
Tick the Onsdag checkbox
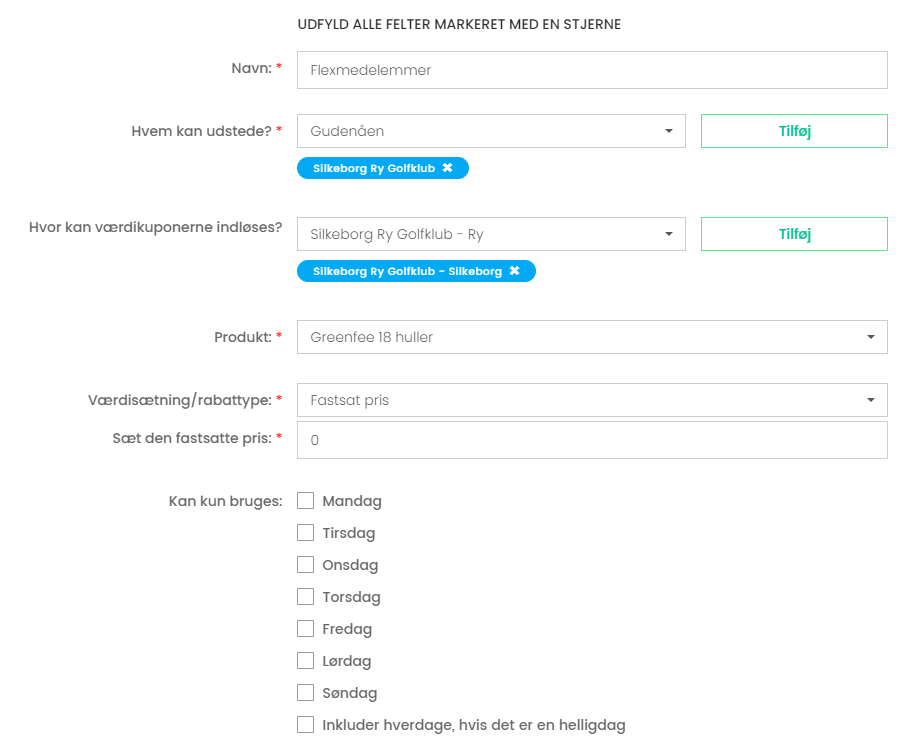tap(305, 565)
